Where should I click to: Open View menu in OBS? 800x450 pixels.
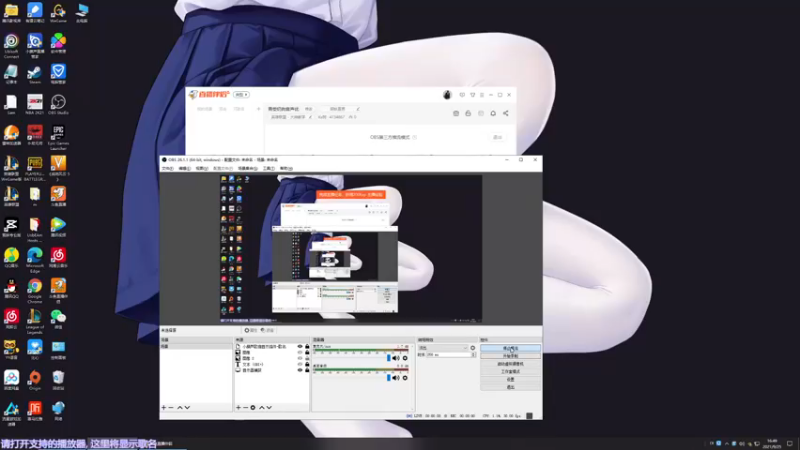point(202,168)
